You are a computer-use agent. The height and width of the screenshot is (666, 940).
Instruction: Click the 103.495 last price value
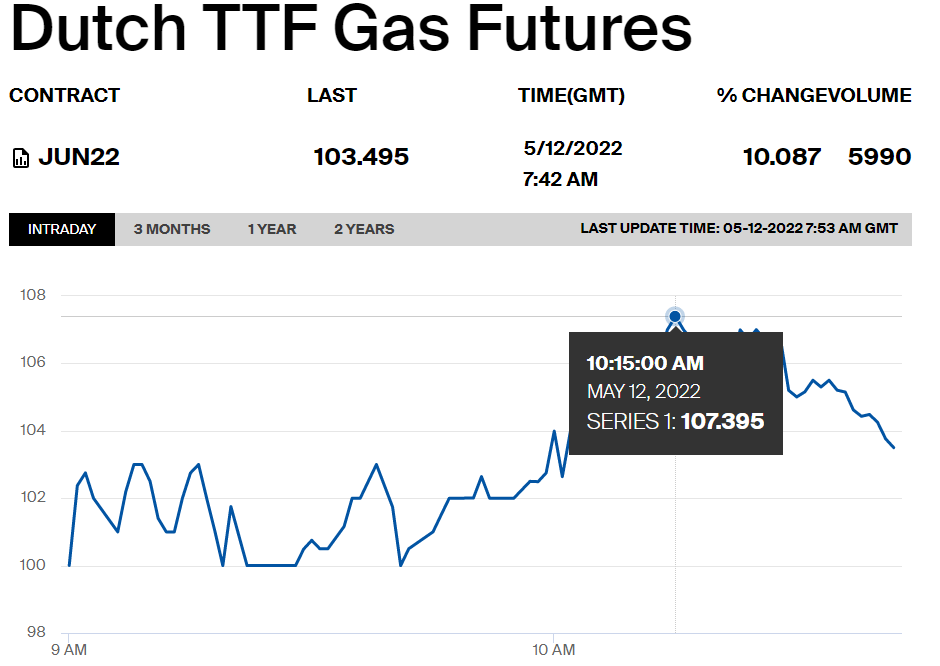[361, 157]
